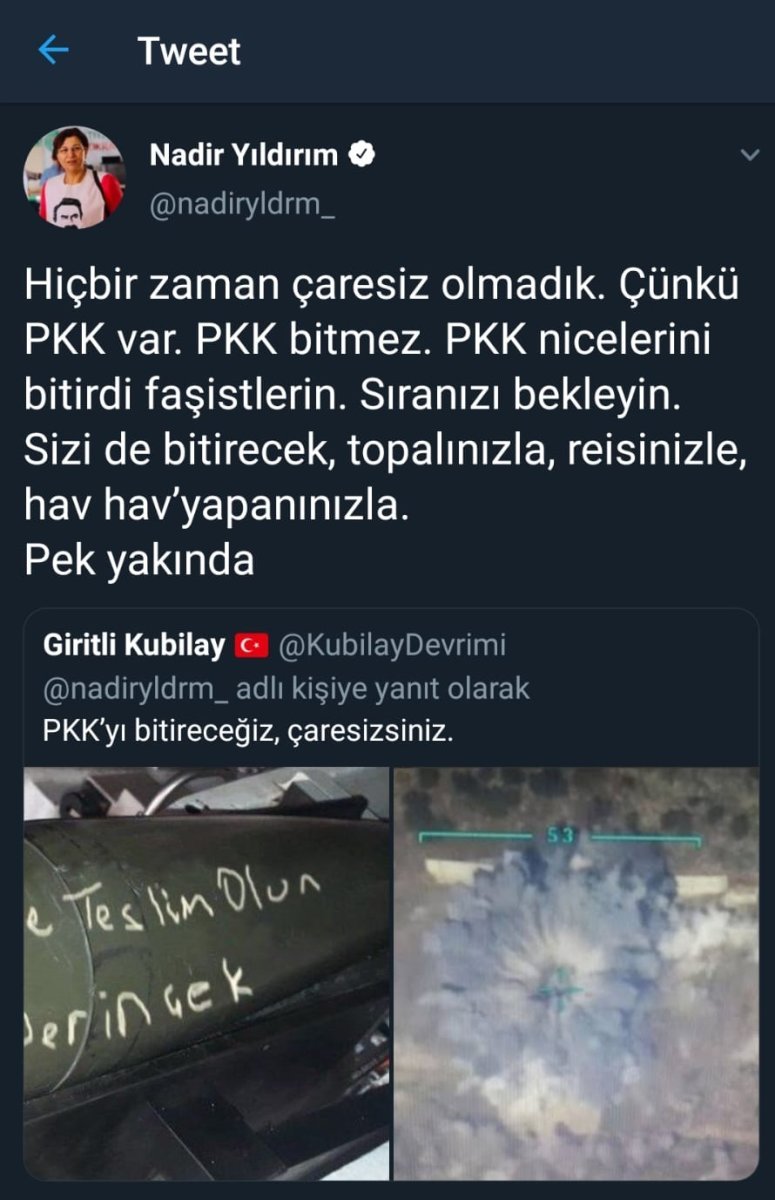This screenshot has height=1200, width=775.
Task: Open quoted text 'PKK'yı bitireceğiz, çaresizsiniz.'
Action: (248, 731)
